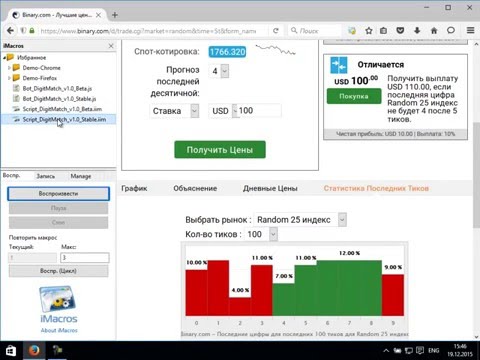Collapse the Избранное folder

coord(4,58)
